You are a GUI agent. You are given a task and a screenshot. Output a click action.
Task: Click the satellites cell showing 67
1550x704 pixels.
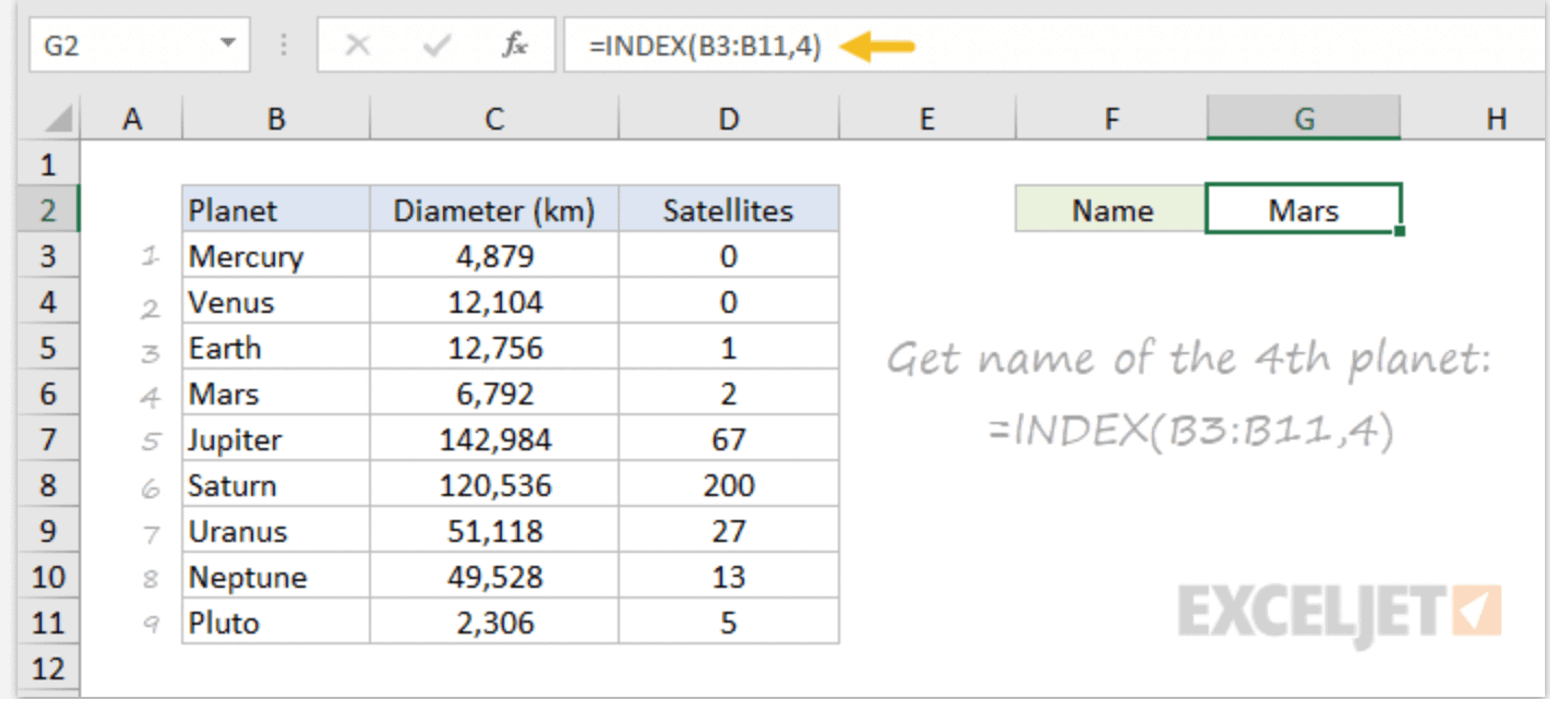[729, 440]
